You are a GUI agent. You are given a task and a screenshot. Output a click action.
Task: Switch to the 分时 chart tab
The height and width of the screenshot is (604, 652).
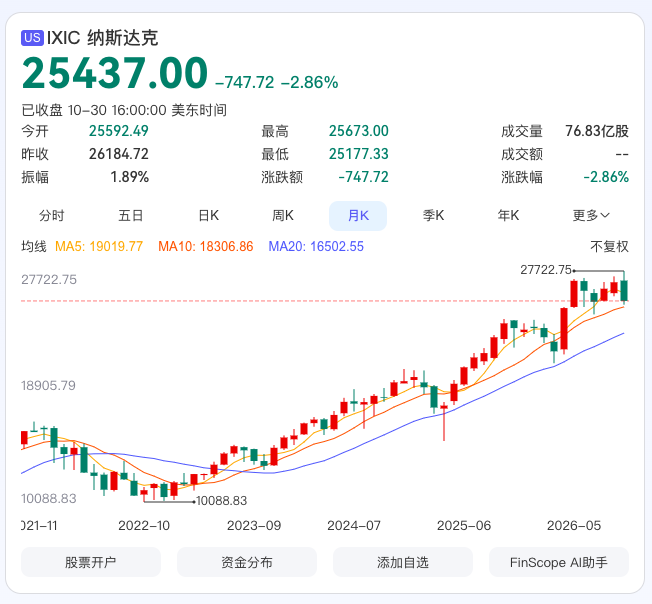point(52,216)
